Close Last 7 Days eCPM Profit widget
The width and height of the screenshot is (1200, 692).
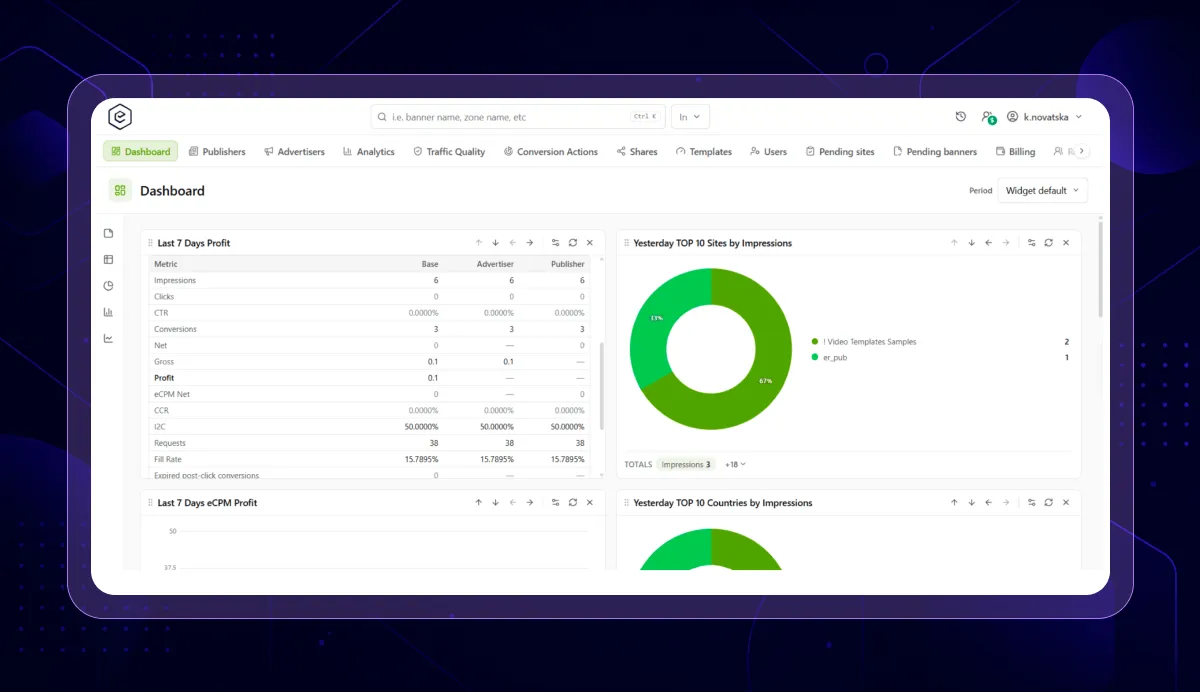point(590,503)
